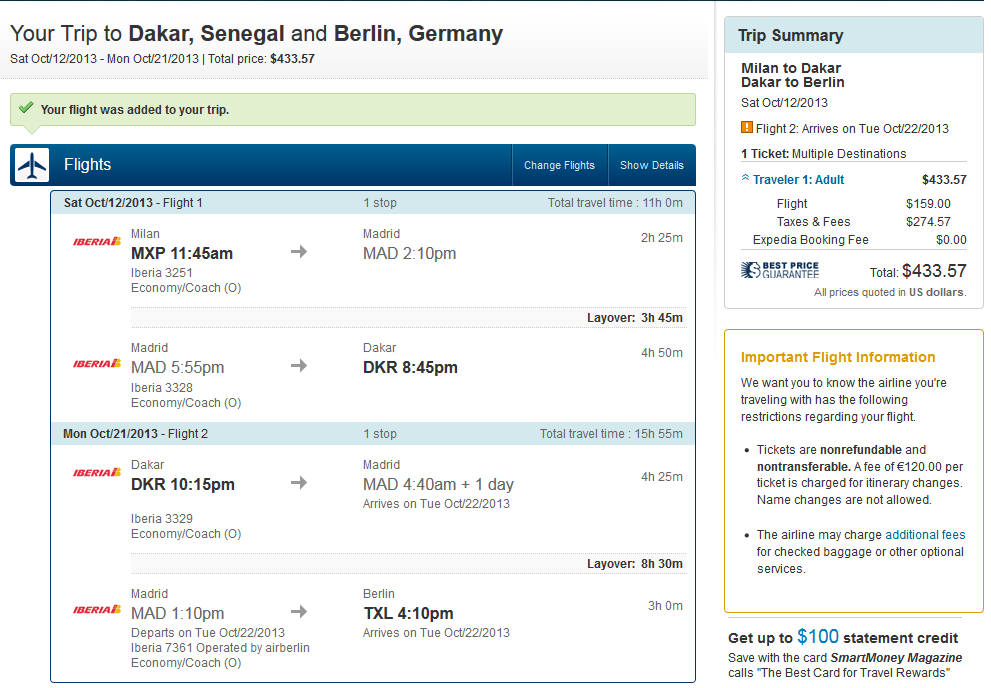Click the arrow between MXP and MAD

coord(299,251)
